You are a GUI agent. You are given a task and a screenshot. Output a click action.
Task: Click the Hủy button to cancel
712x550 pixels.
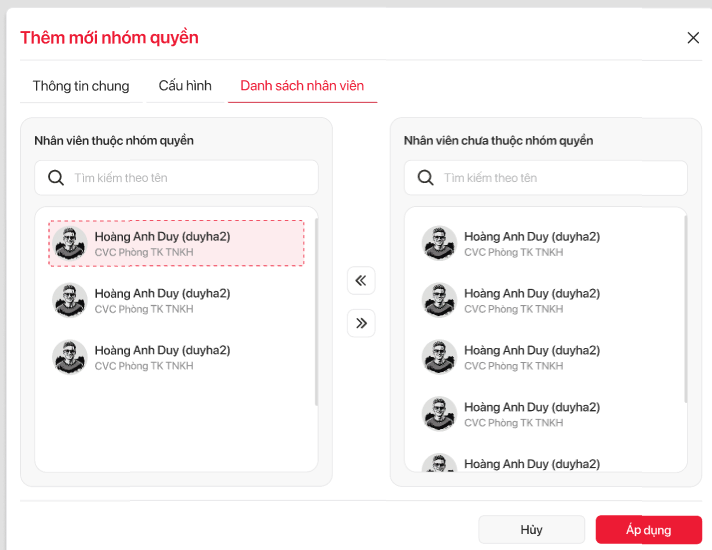click(531, 530)
